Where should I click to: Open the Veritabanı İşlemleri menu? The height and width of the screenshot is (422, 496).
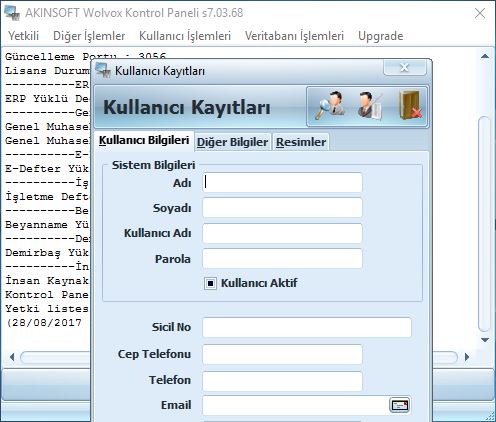pos(294,36)
